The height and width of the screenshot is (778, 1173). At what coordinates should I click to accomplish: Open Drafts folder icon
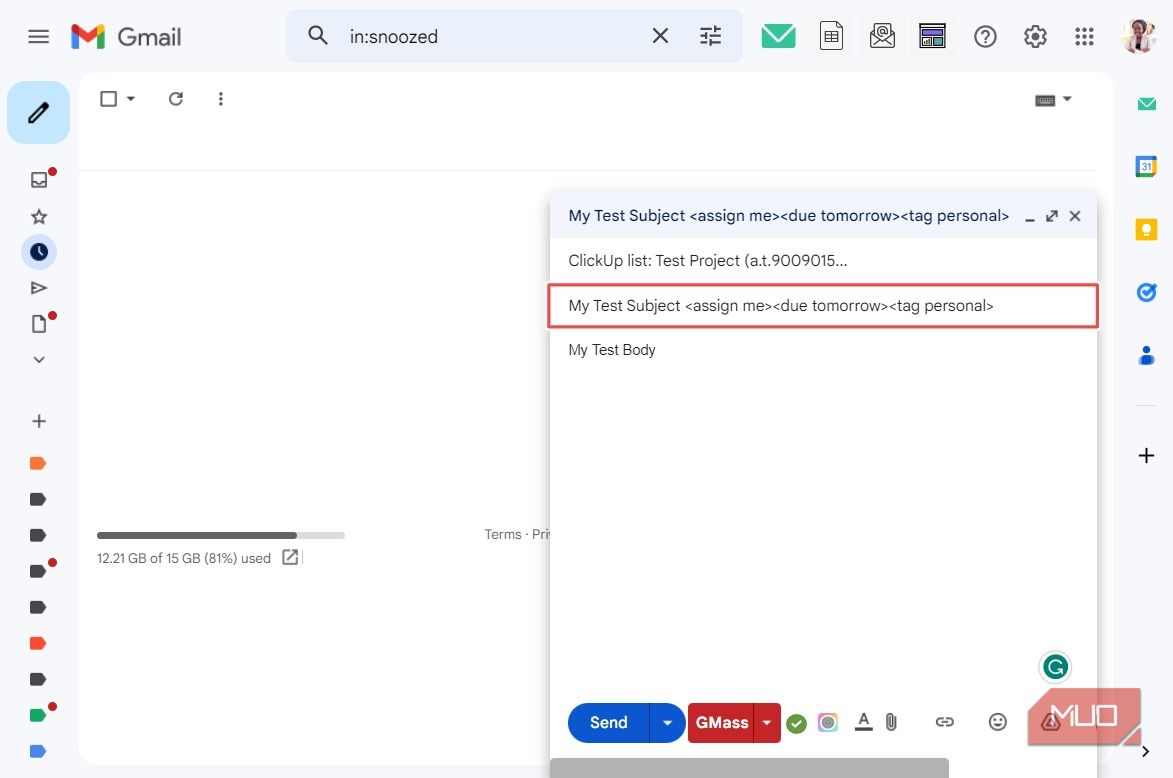[39, 324]
